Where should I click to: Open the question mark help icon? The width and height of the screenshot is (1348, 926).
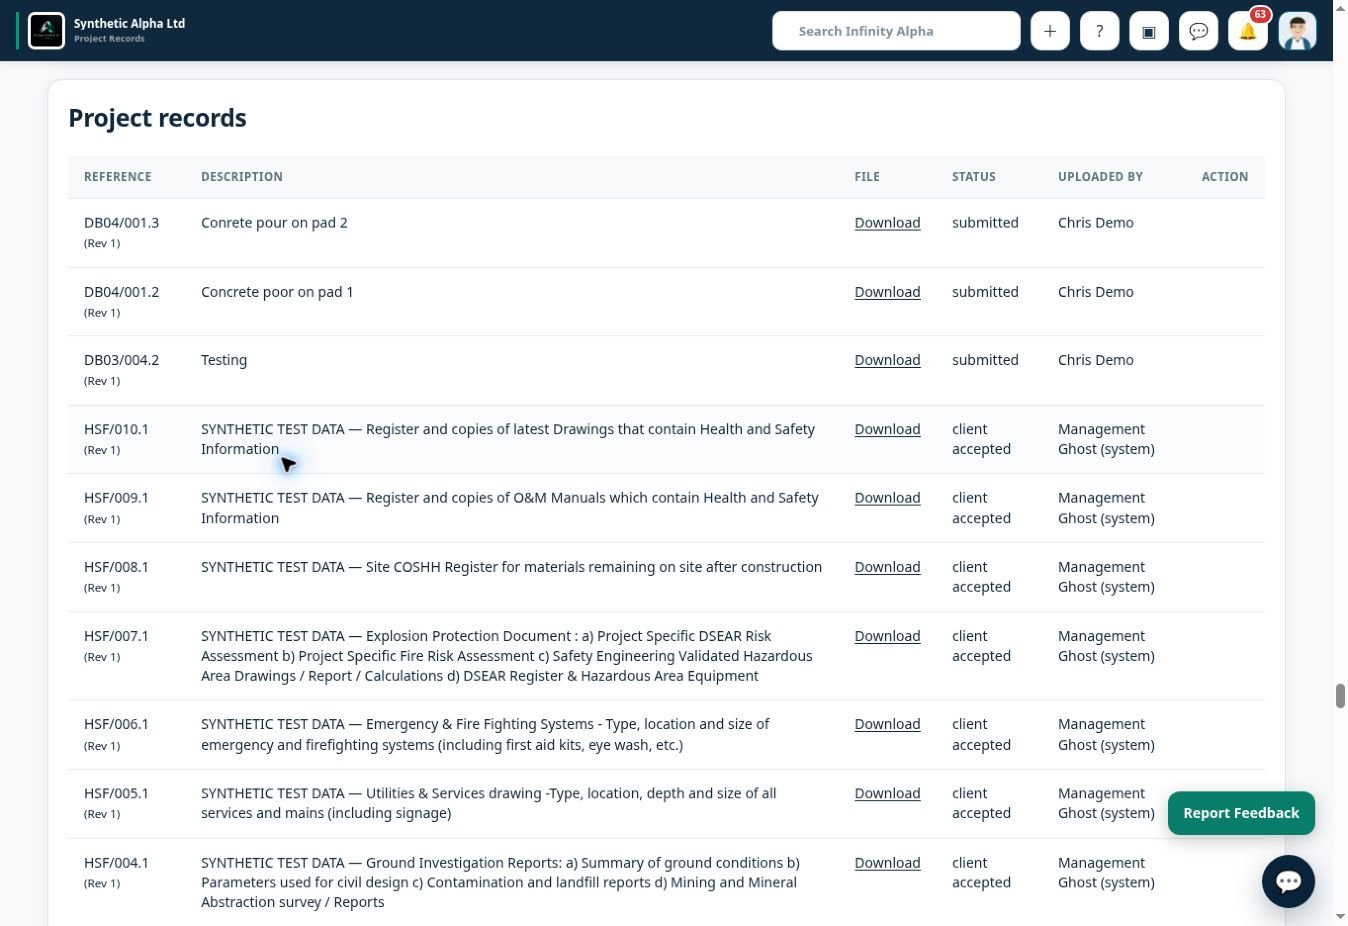point(1099,31)
